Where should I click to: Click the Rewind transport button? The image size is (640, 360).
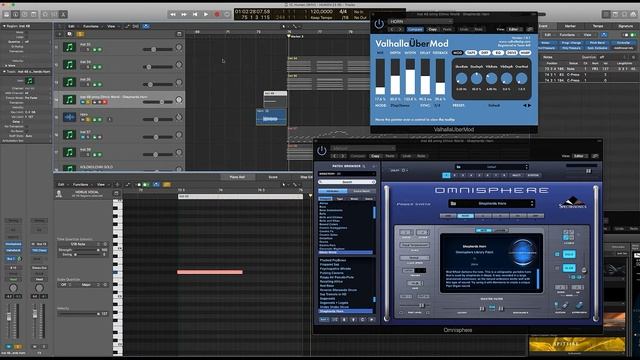[x=173, y=14]
